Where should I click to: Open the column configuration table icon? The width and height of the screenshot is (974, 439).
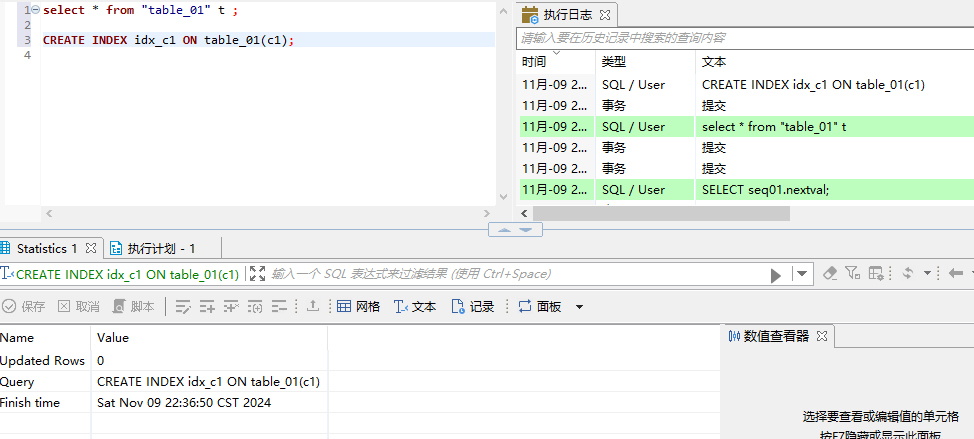pyautogui.click(x=876, y=273)
